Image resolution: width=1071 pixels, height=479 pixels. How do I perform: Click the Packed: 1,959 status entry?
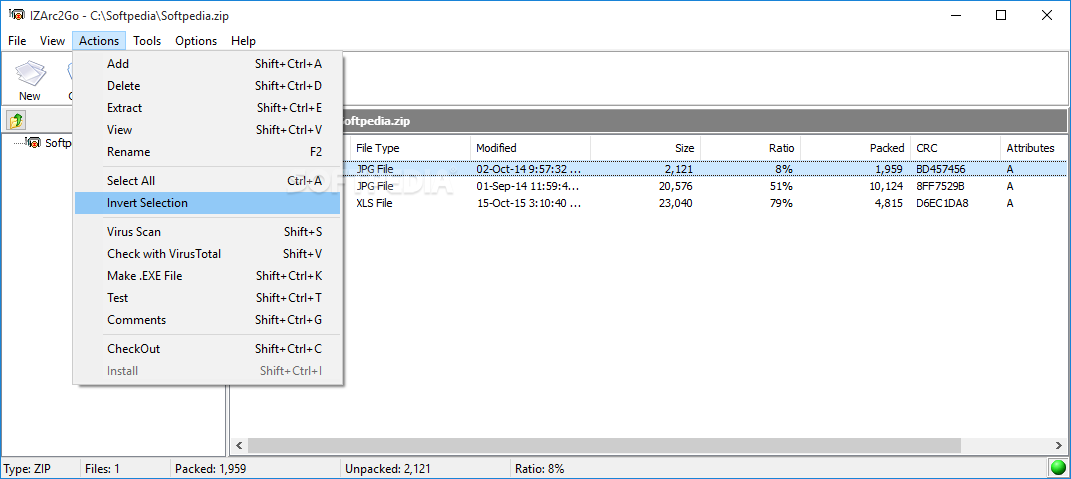210,469
